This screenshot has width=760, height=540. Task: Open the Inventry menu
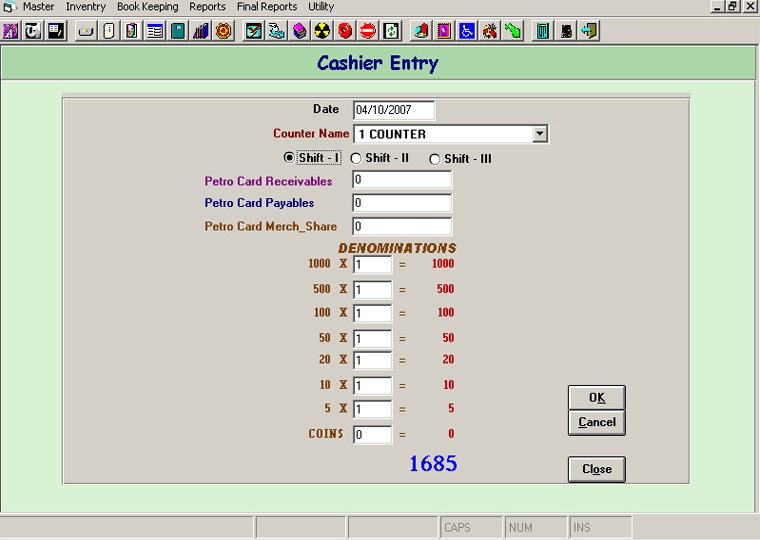(x=86, y=7)
